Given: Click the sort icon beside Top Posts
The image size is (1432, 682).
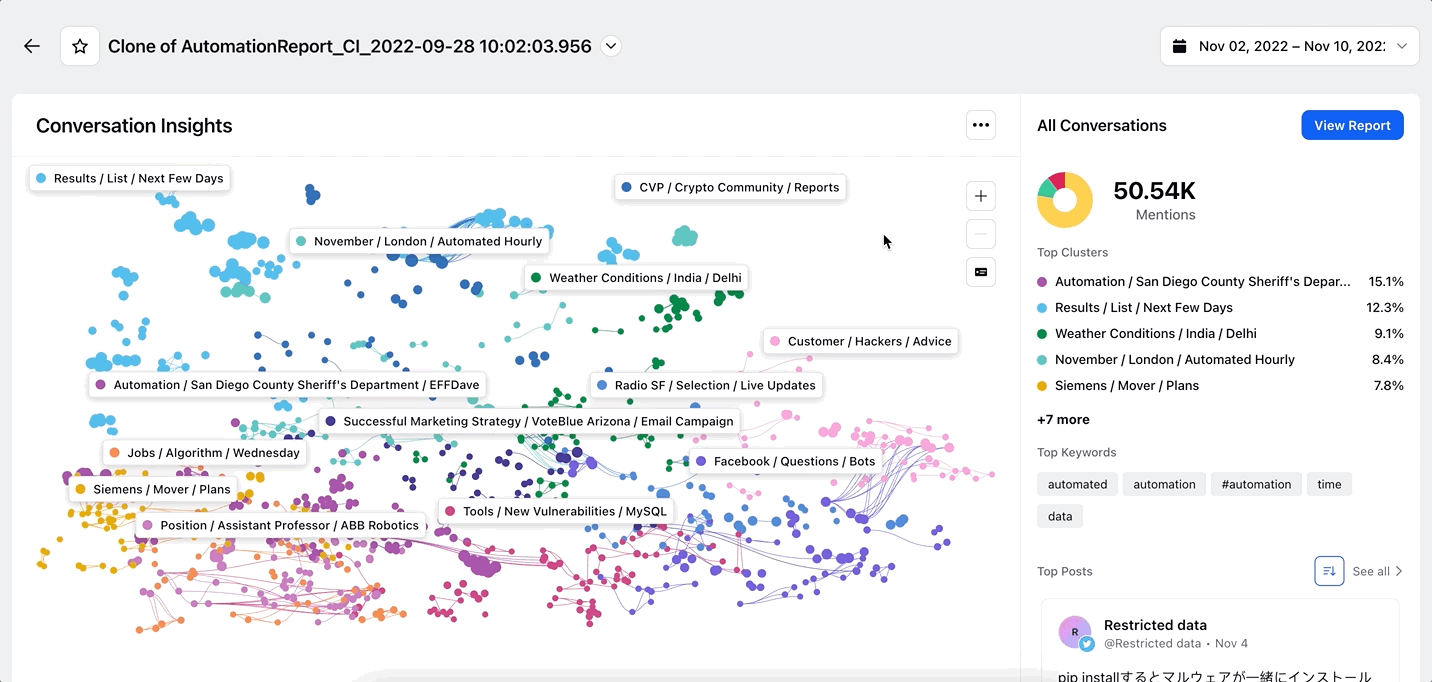Looking at the screenshot, I should [1329, 571].
